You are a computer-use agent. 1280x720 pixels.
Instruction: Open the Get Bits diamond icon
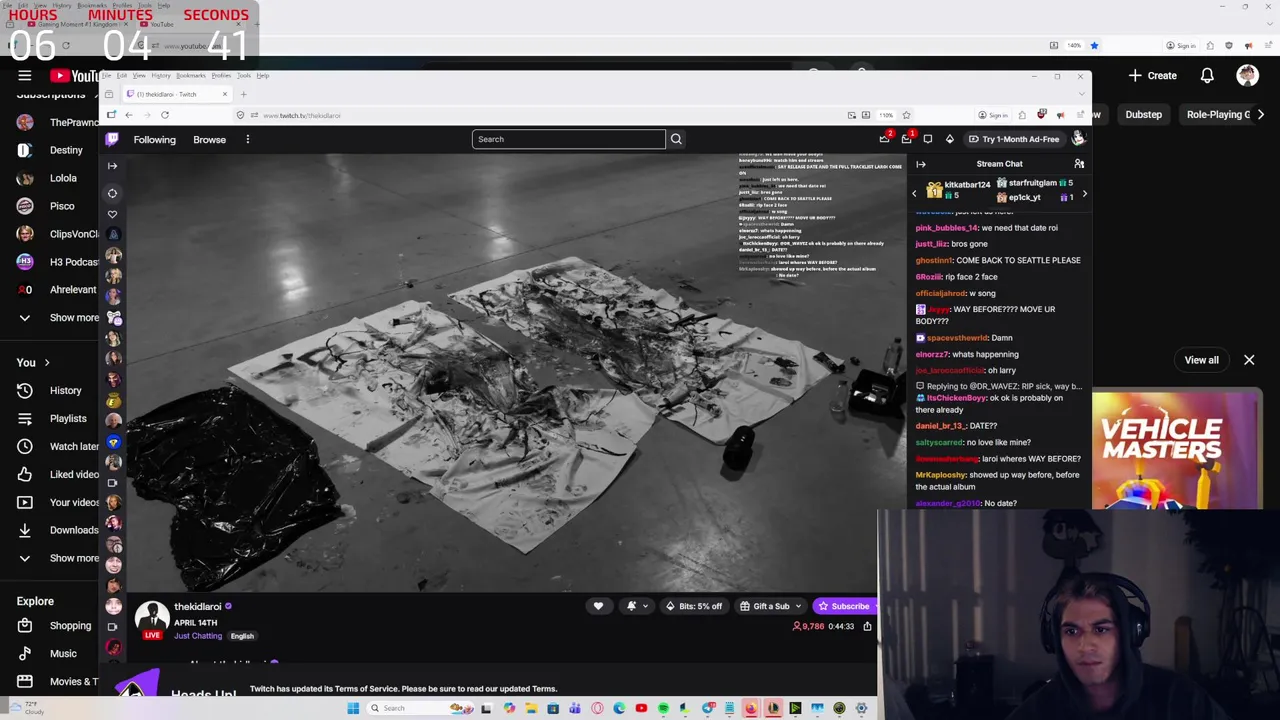tap(949, 139)
